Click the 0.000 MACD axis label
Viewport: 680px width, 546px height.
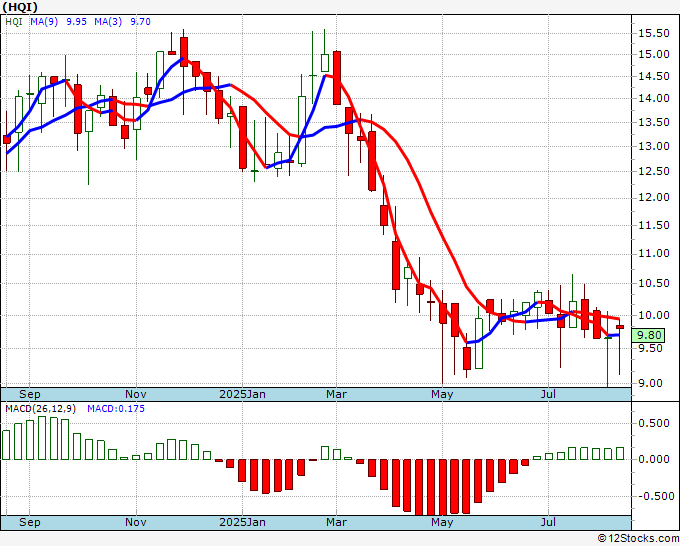coord(654,459)
